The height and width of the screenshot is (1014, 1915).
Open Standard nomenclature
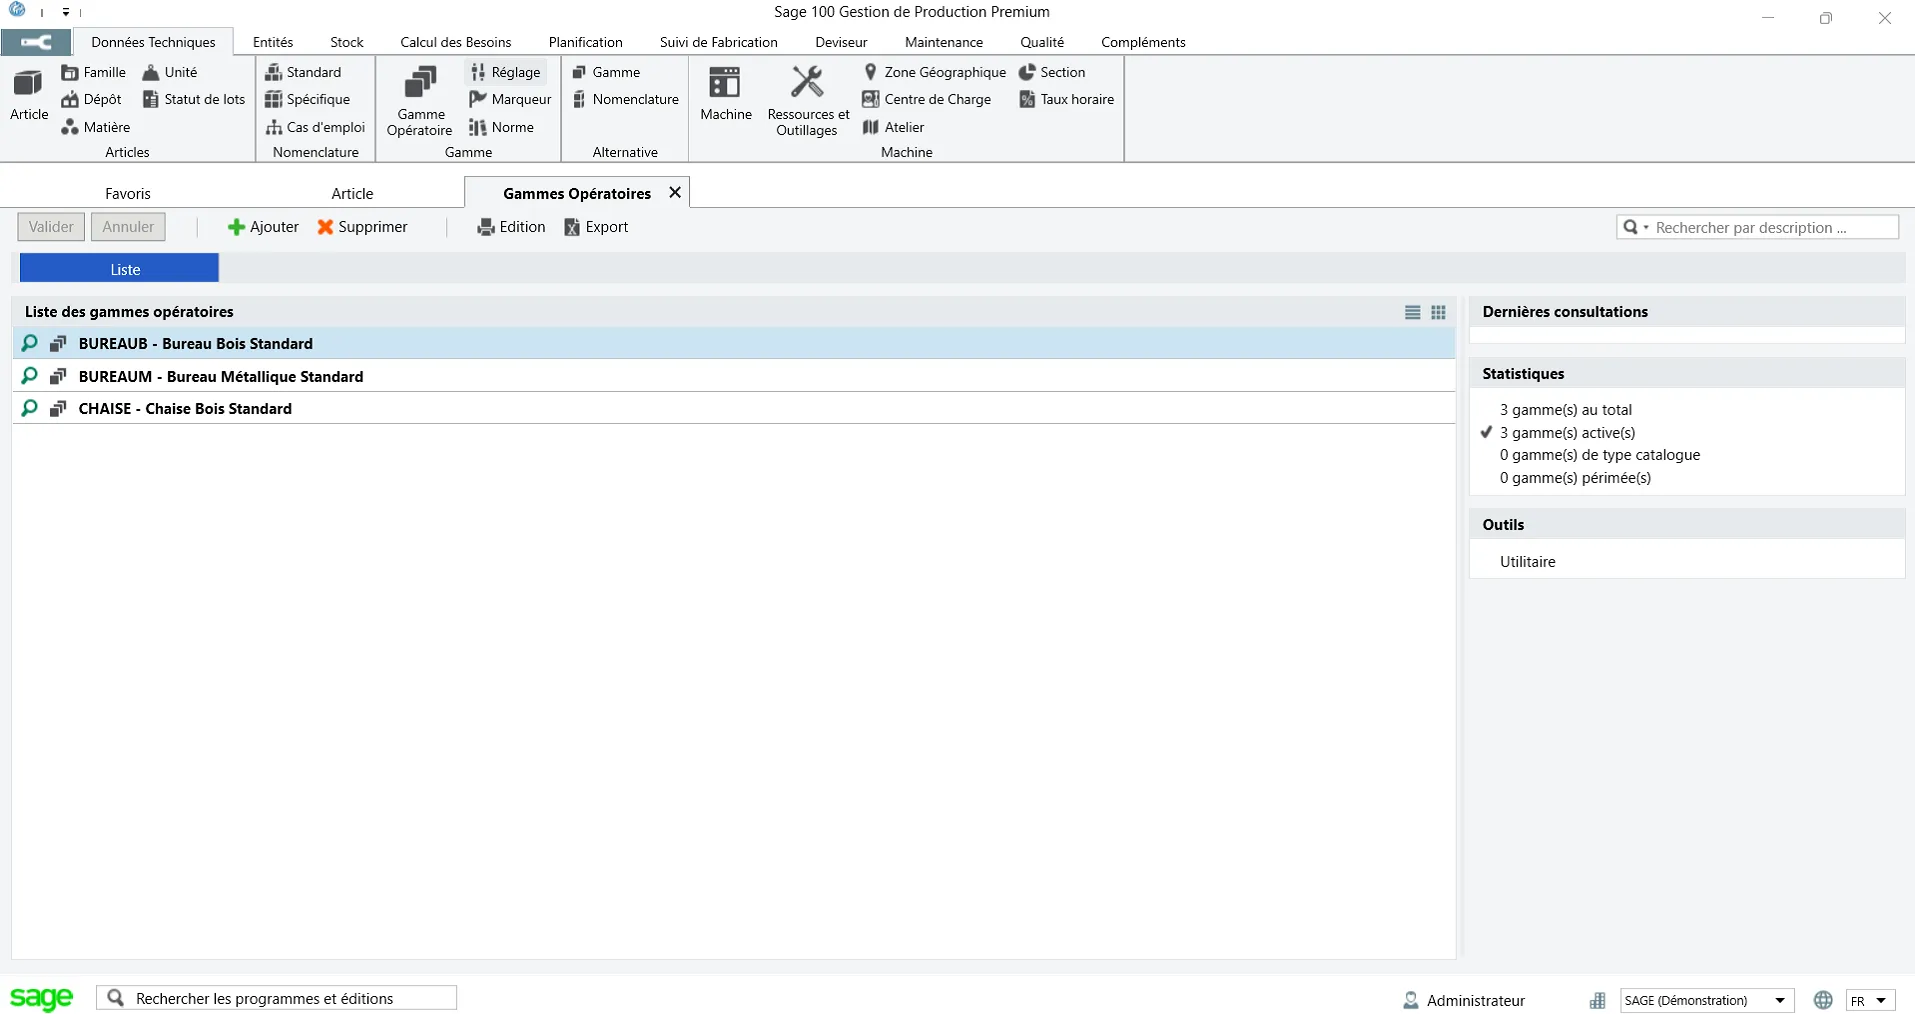pos(303,72)
